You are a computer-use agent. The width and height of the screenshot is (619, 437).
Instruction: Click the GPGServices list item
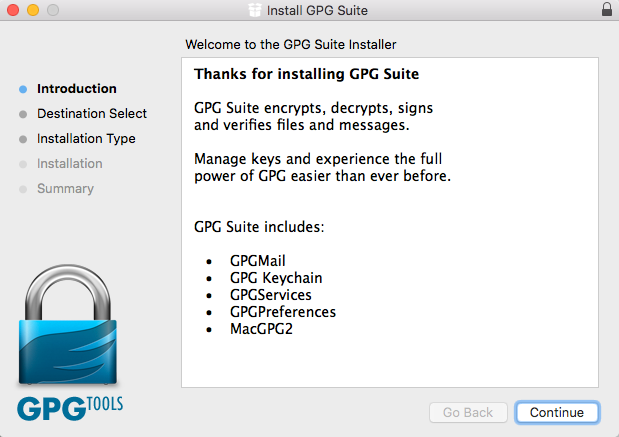[270, 295]
